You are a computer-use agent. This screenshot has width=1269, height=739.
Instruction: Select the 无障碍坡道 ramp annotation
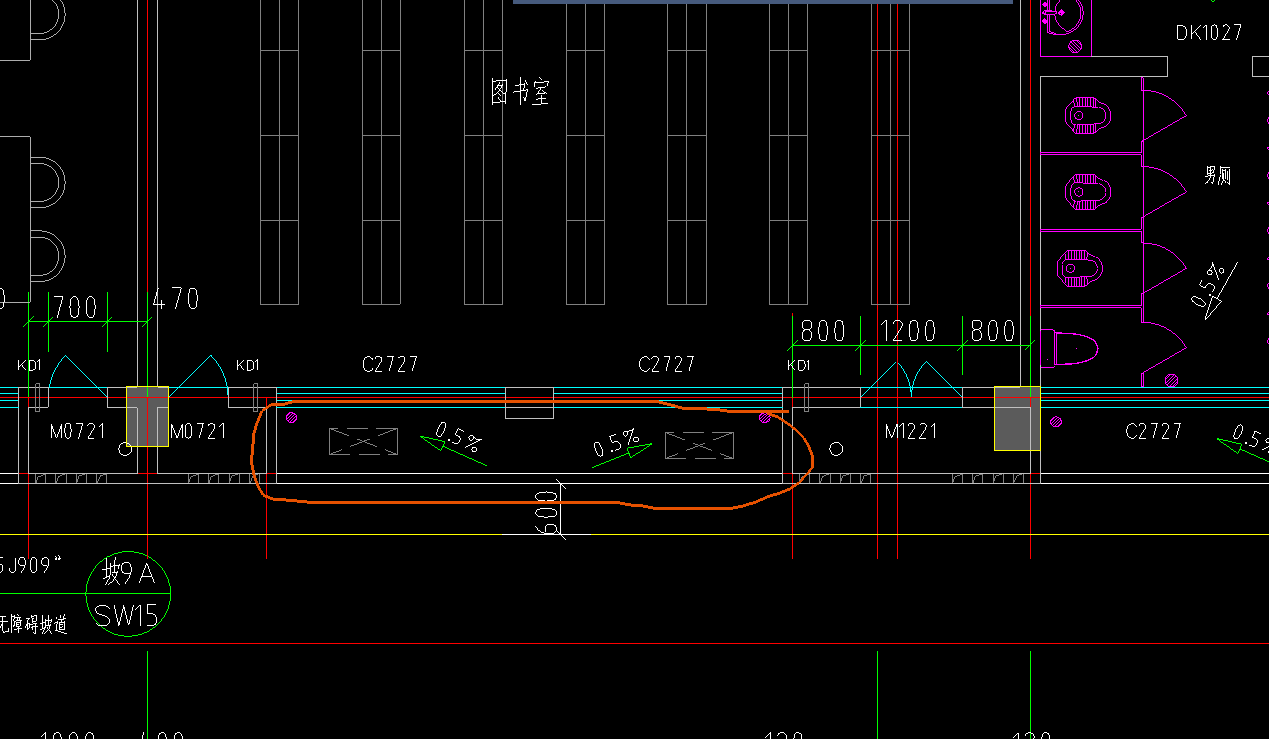tap(34, 625)
